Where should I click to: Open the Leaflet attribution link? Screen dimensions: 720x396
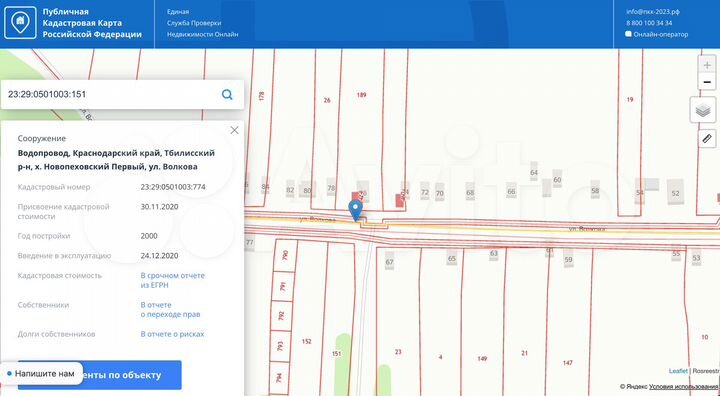[x=678, y=371]
